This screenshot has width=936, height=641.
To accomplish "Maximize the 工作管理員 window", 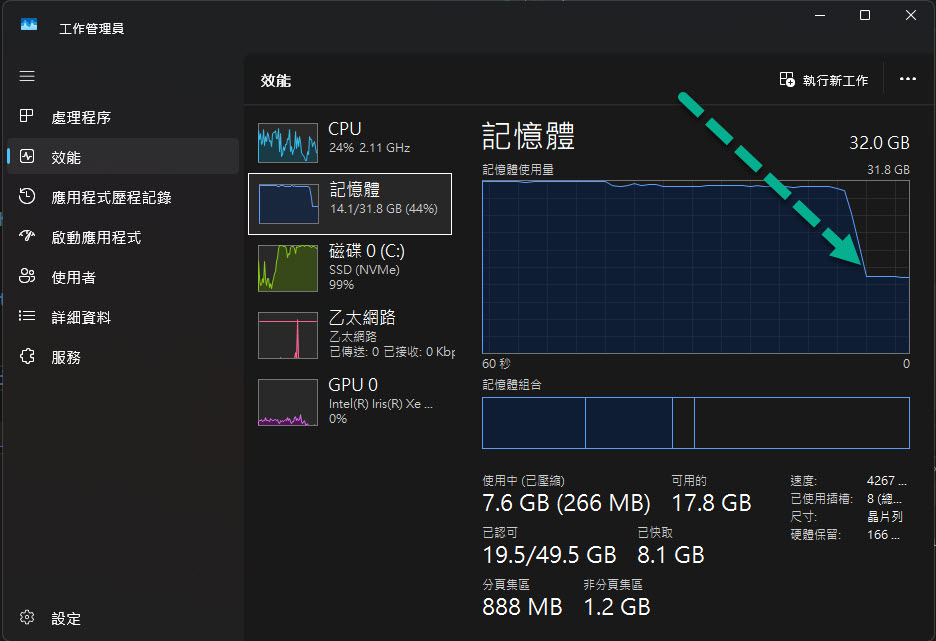I will click(x=865, y=15).
